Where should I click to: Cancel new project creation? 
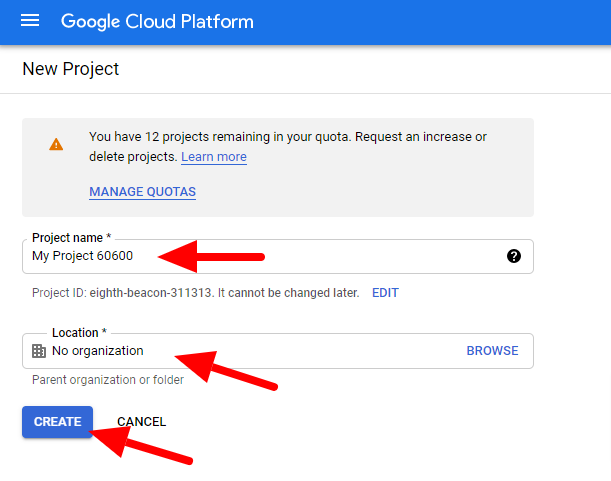coord(141,422)
